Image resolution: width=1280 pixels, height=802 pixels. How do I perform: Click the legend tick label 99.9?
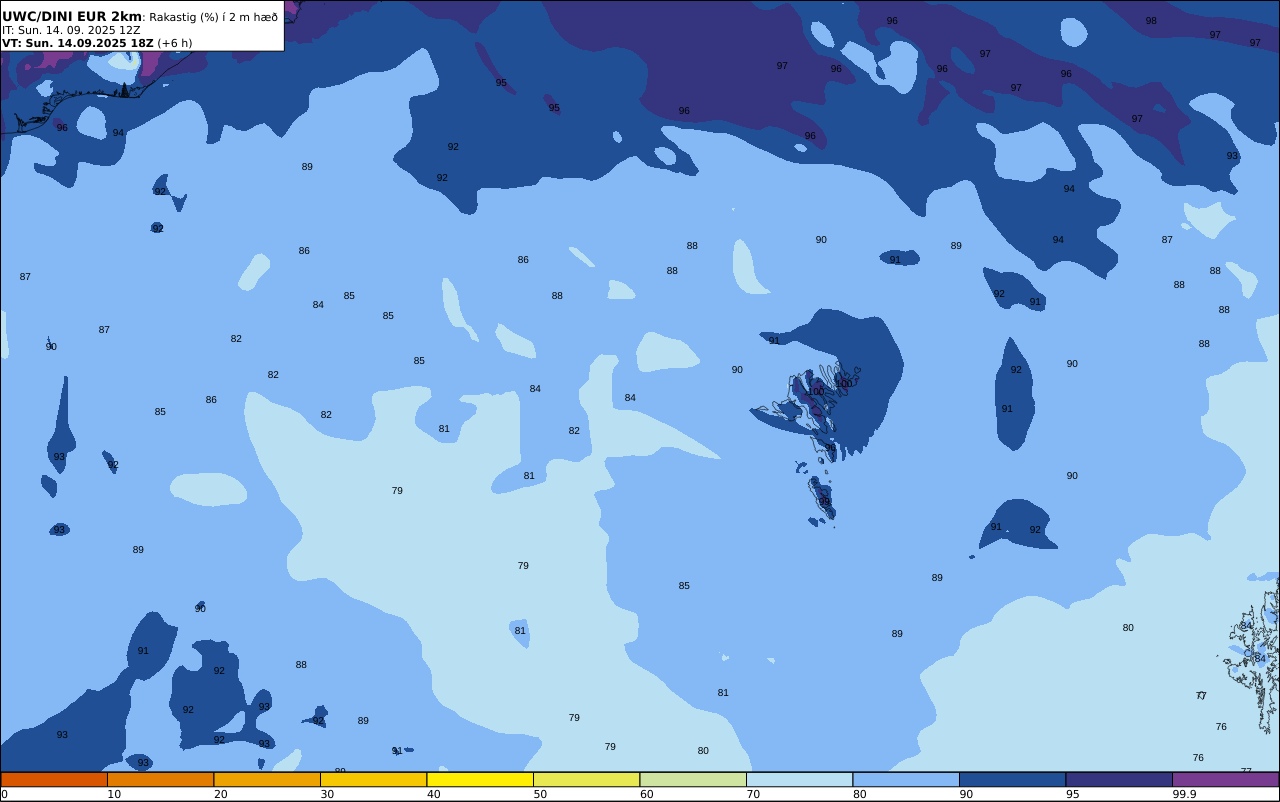click(1184, 794)
